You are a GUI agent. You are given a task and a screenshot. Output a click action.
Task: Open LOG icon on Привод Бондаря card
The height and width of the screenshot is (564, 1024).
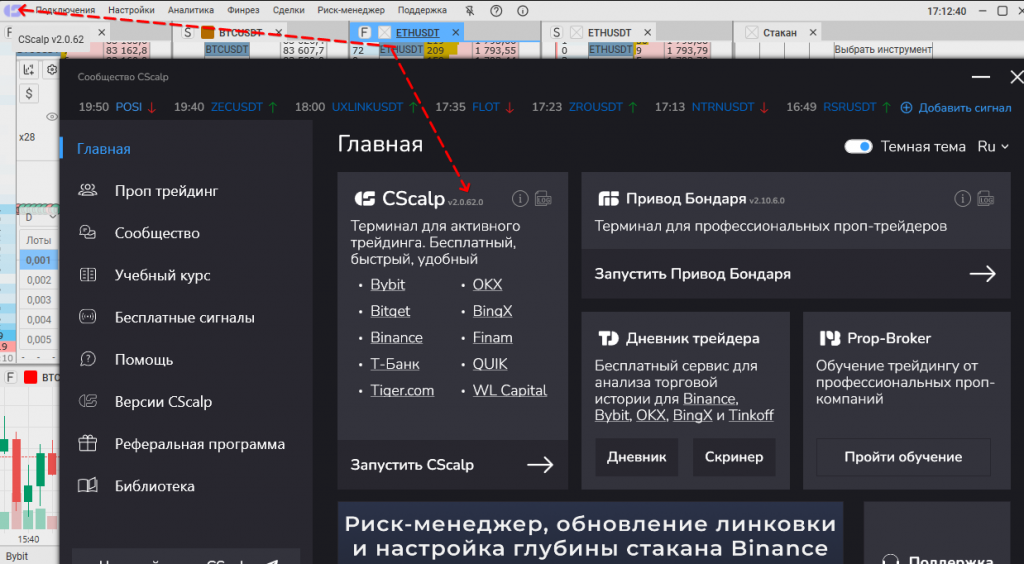click(x=986, y=198)
